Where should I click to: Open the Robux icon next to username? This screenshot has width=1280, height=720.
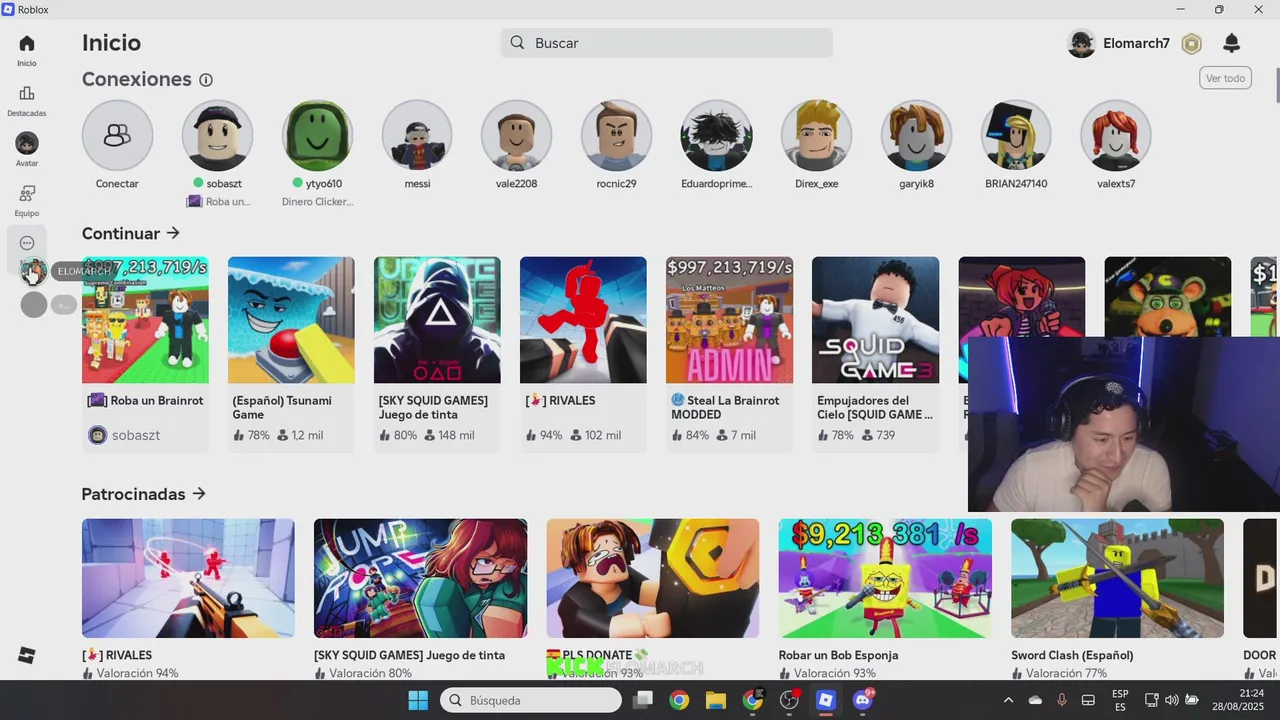tap(1191, 44)
